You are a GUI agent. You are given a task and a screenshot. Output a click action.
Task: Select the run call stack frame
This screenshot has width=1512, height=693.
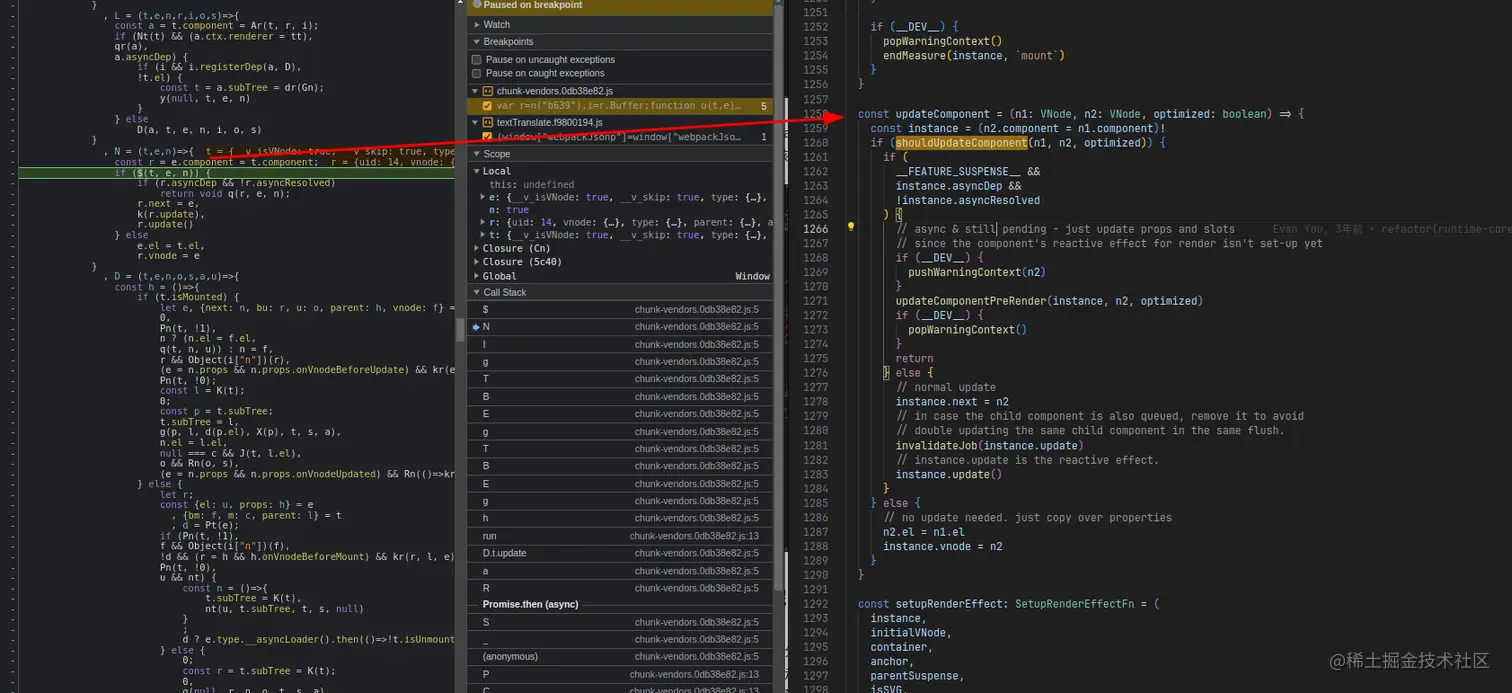pos(620,536)
